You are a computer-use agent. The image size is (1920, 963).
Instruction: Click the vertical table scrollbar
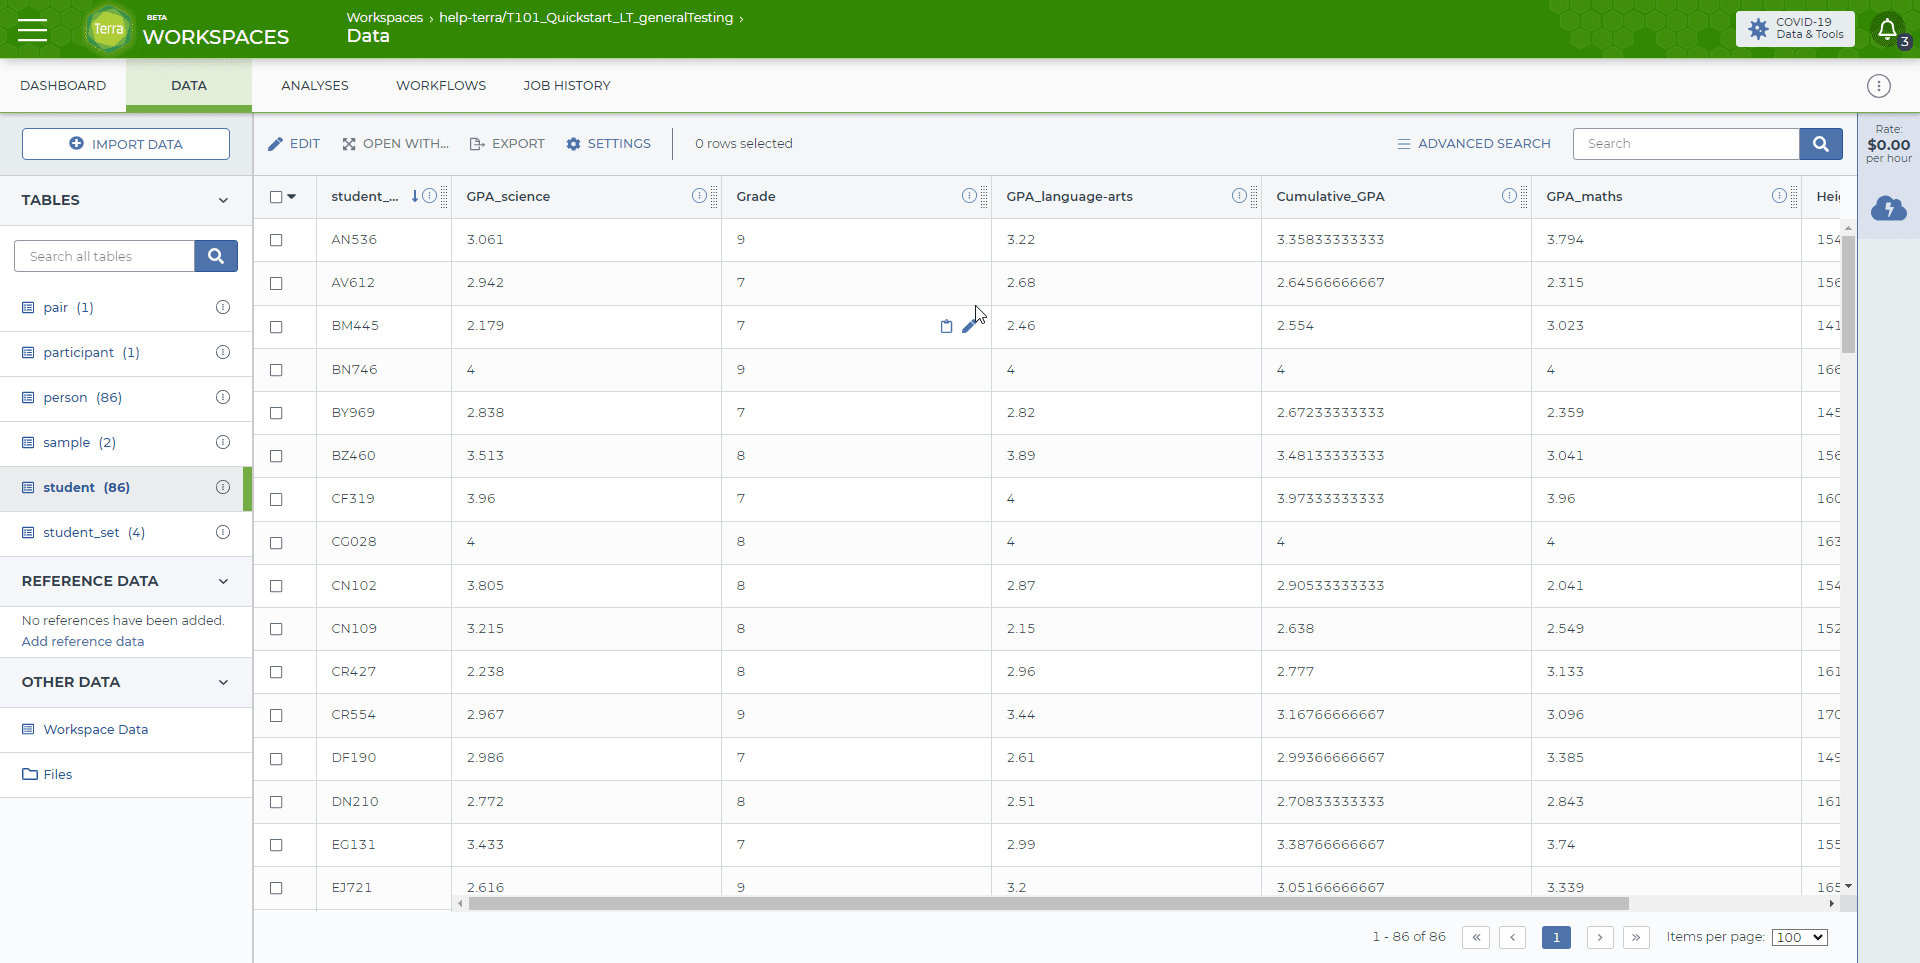tap(1848, 294)
